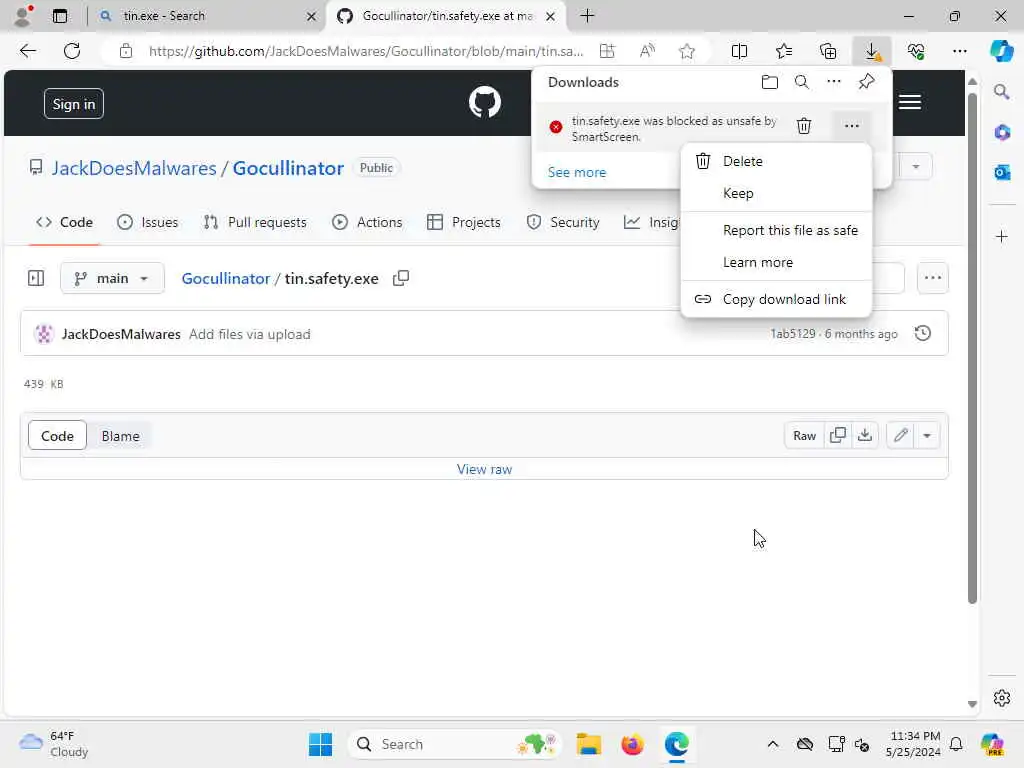Open Firefox from the taskbar

(x=632, y=744)
